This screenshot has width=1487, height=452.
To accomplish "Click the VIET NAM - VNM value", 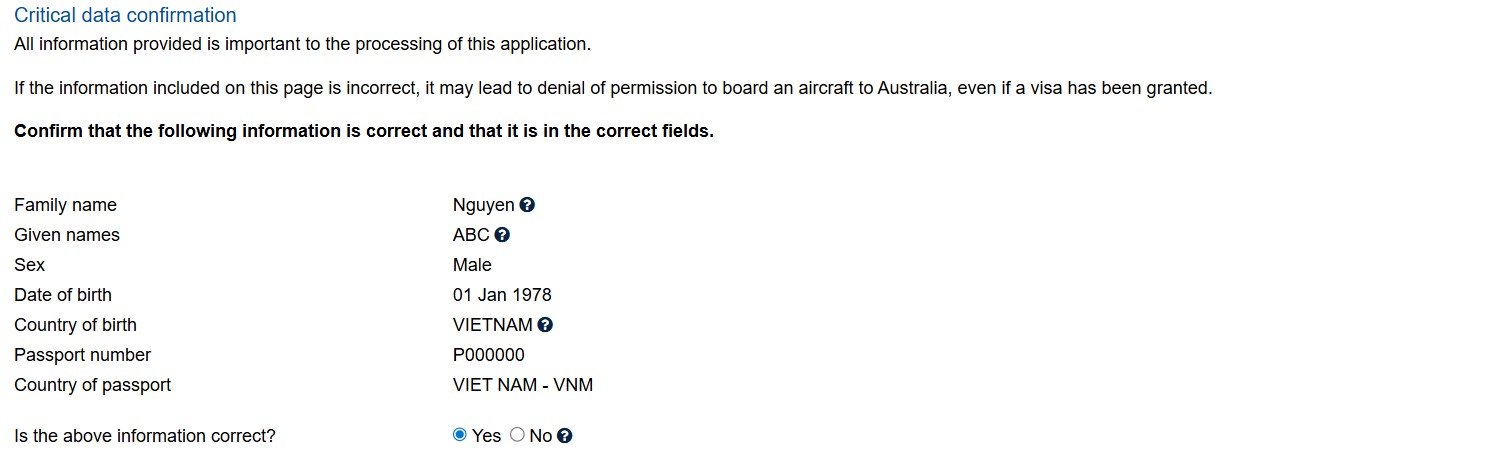I will coord(522,385).
